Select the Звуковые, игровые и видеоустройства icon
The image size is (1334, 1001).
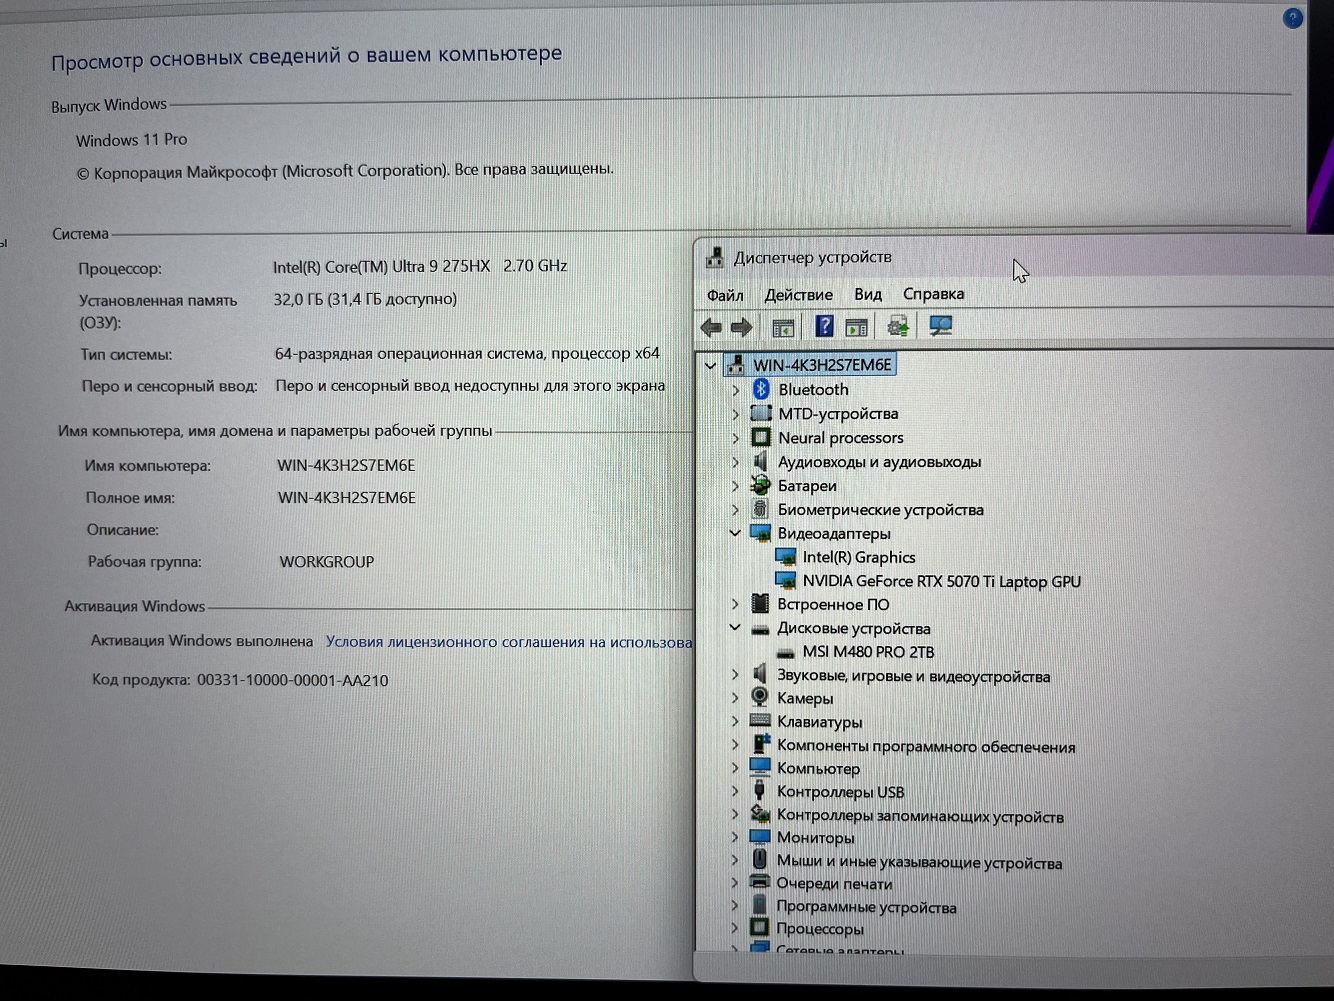click(x=760, y=675)
